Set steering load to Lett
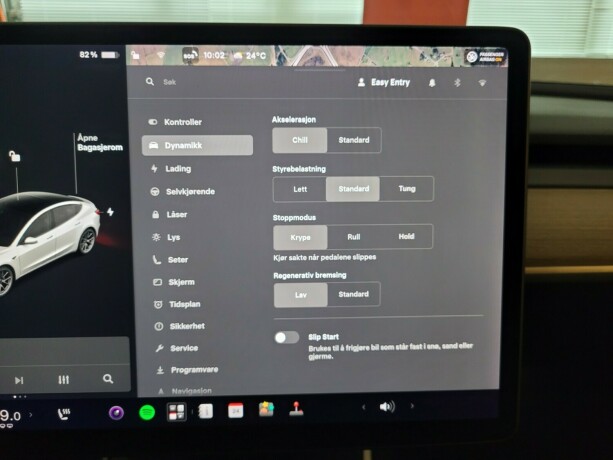Image resolution: width=613 pixels, height=460 pixels. click(300, 189)
